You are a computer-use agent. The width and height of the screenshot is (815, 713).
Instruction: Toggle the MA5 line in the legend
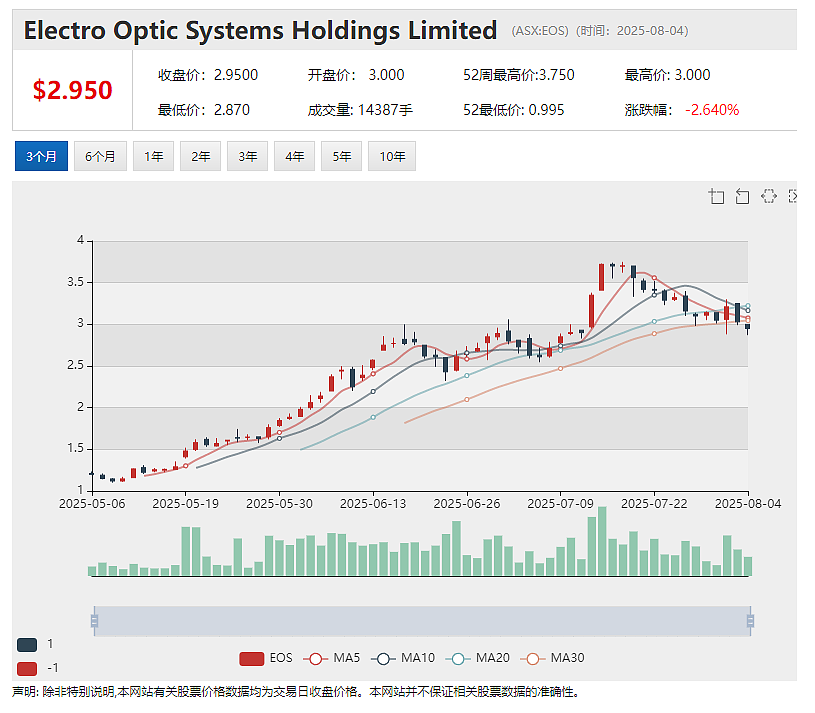tap(332, 658)
